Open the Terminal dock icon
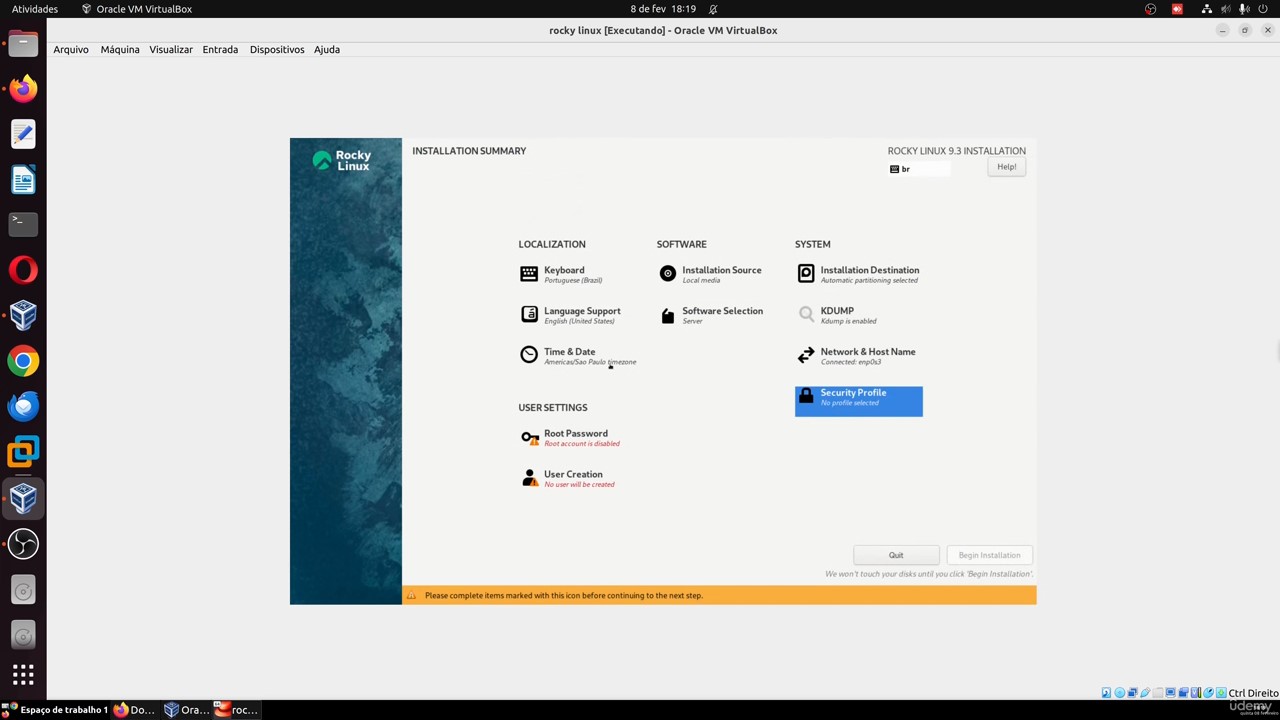 (23, 224)
